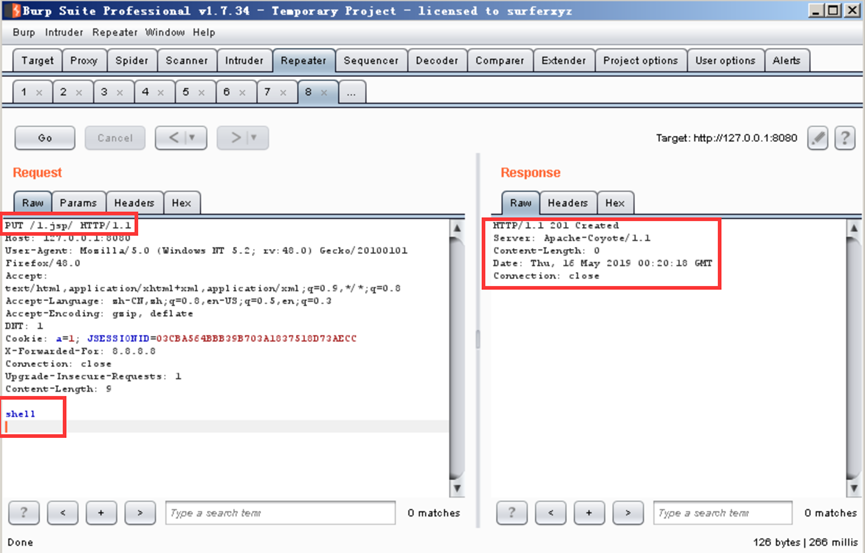Open the history back dropdown arrow
Screen dimensions: 865x553
pyautogui.click(x=192, y=138)
